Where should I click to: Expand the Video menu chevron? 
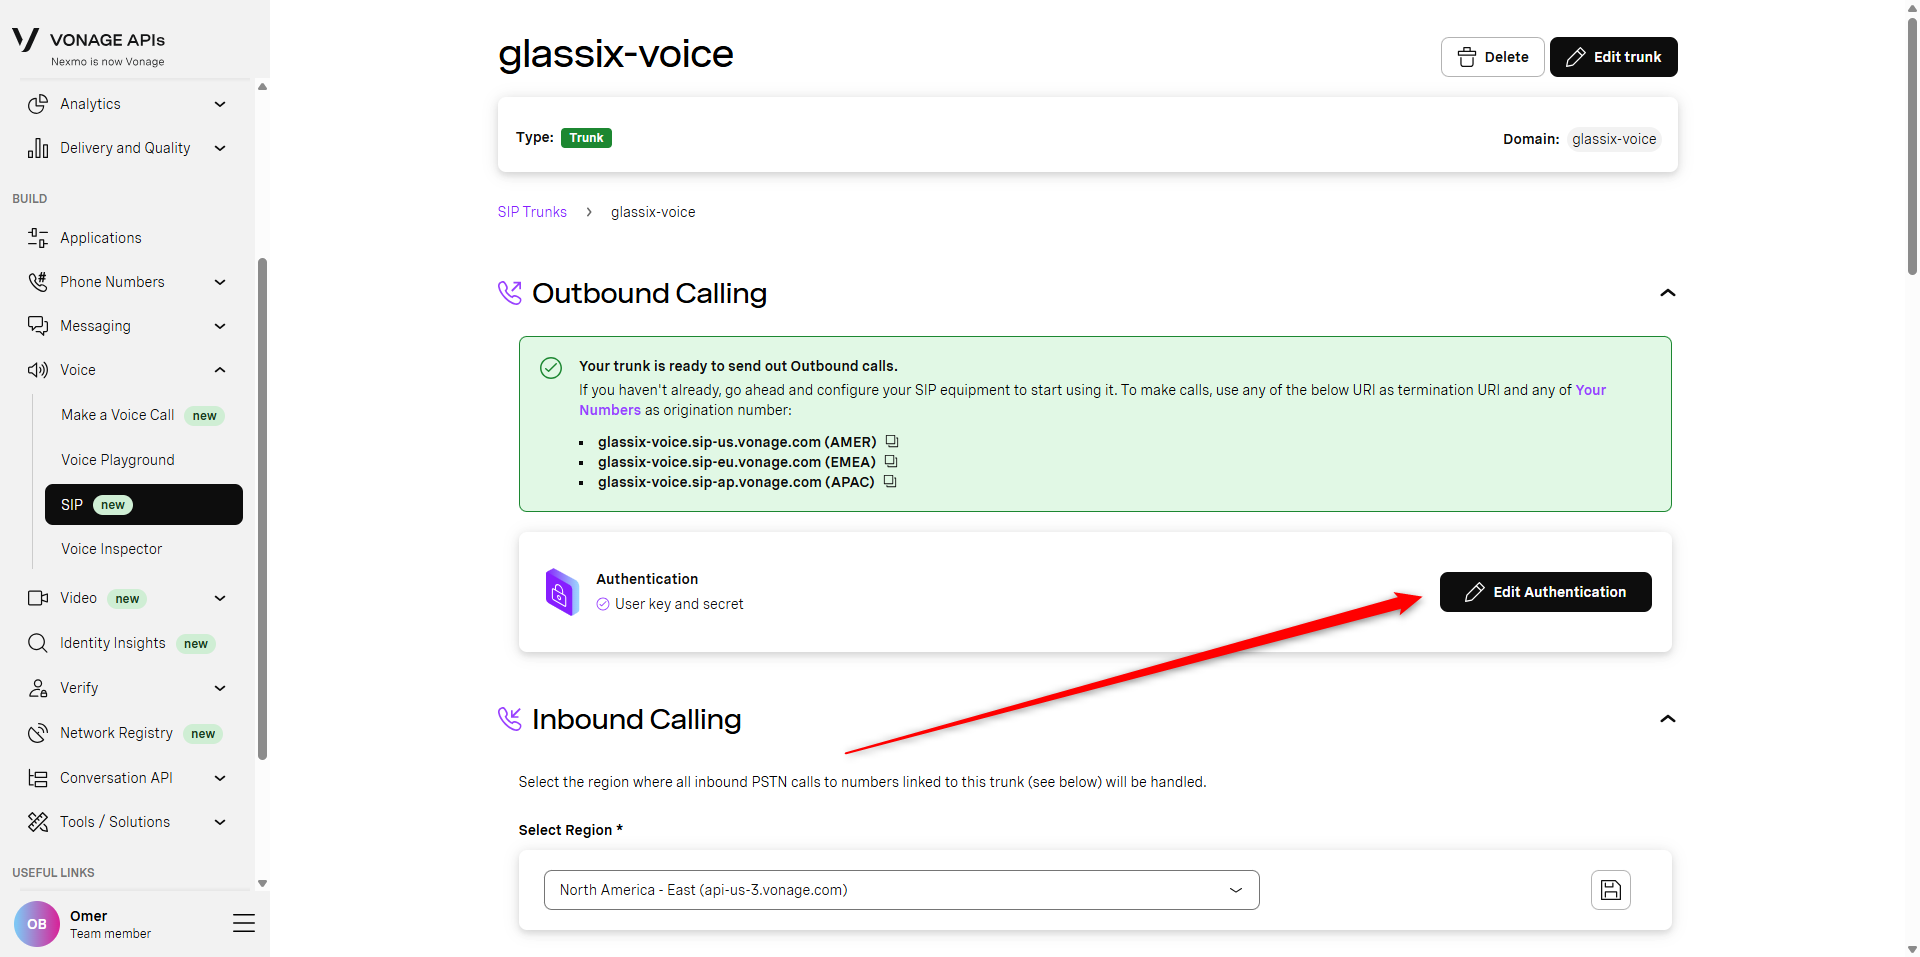[220, 598]
